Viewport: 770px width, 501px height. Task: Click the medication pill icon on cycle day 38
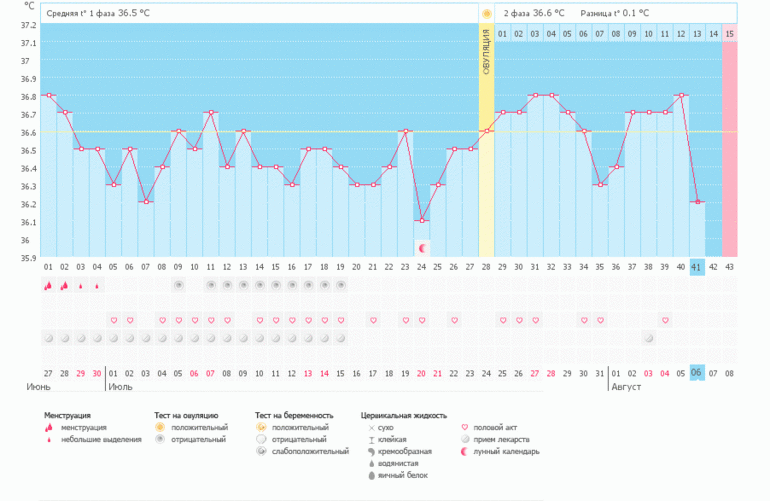[648, 338]
